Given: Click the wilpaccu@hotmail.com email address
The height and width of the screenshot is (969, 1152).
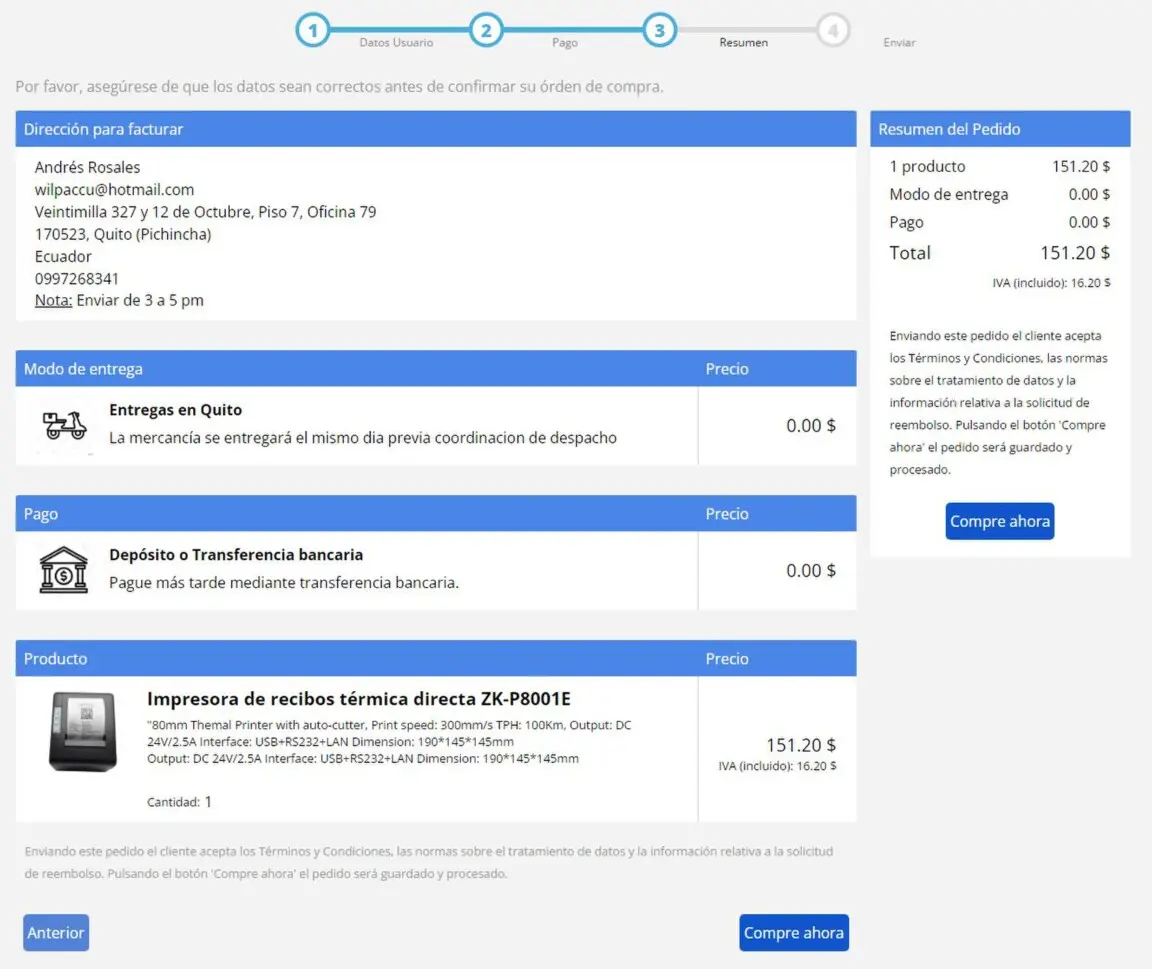Looking at the screenshot, I should 114,190.
